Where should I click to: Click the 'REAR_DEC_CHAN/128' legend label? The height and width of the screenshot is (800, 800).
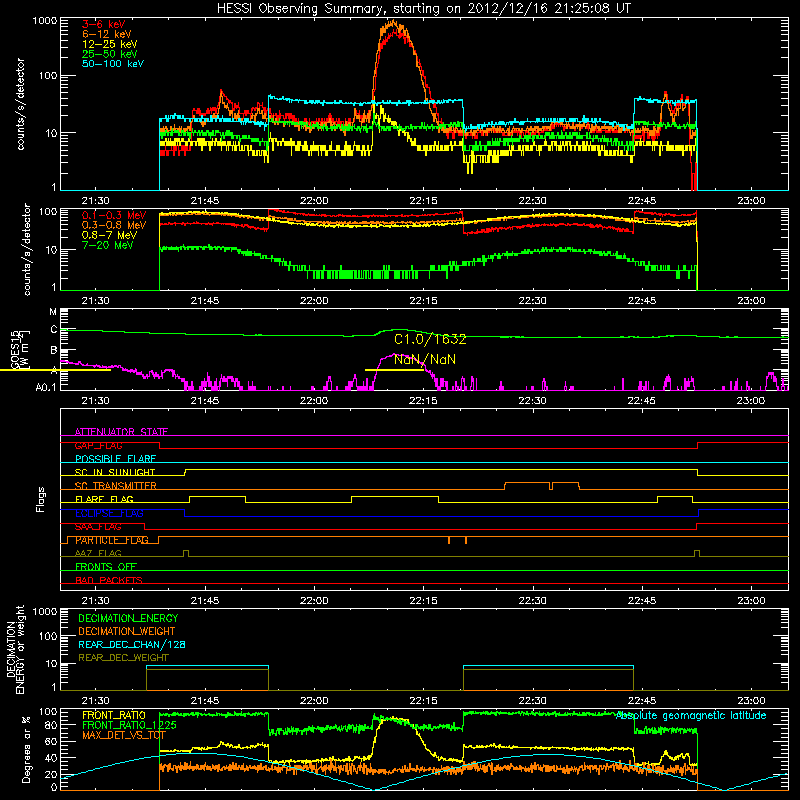(132, 645)
